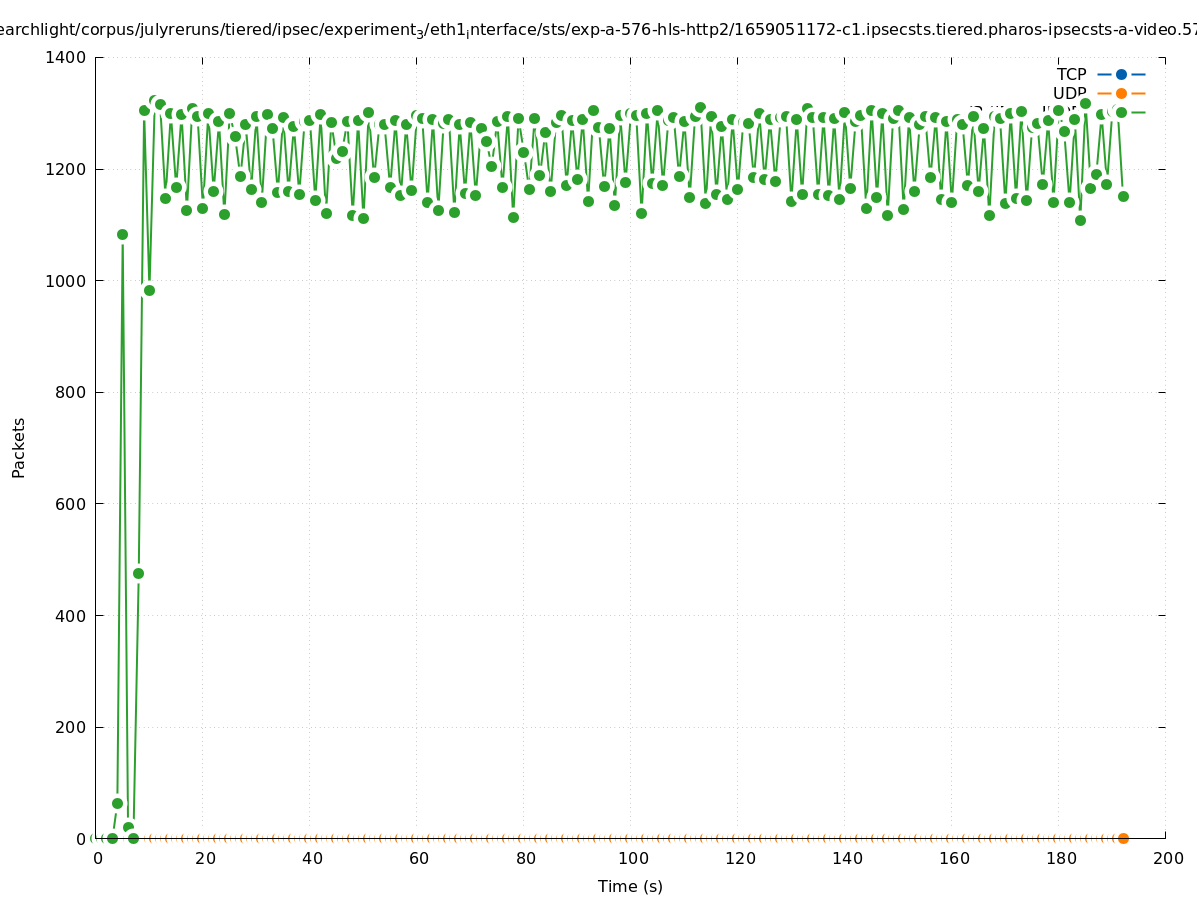Click the Time (s) x-axis label
Image resolution: width=1197 pixels, height=900 pixels.
point(630,886)
